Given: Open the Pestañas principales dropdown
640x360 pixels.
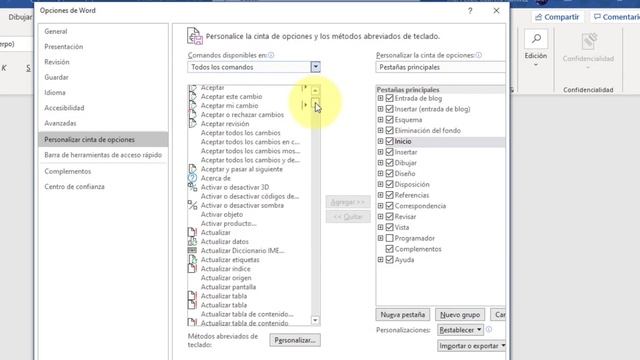Looking at the screenshot, I should pyautogui.click(x=440, y=67).
